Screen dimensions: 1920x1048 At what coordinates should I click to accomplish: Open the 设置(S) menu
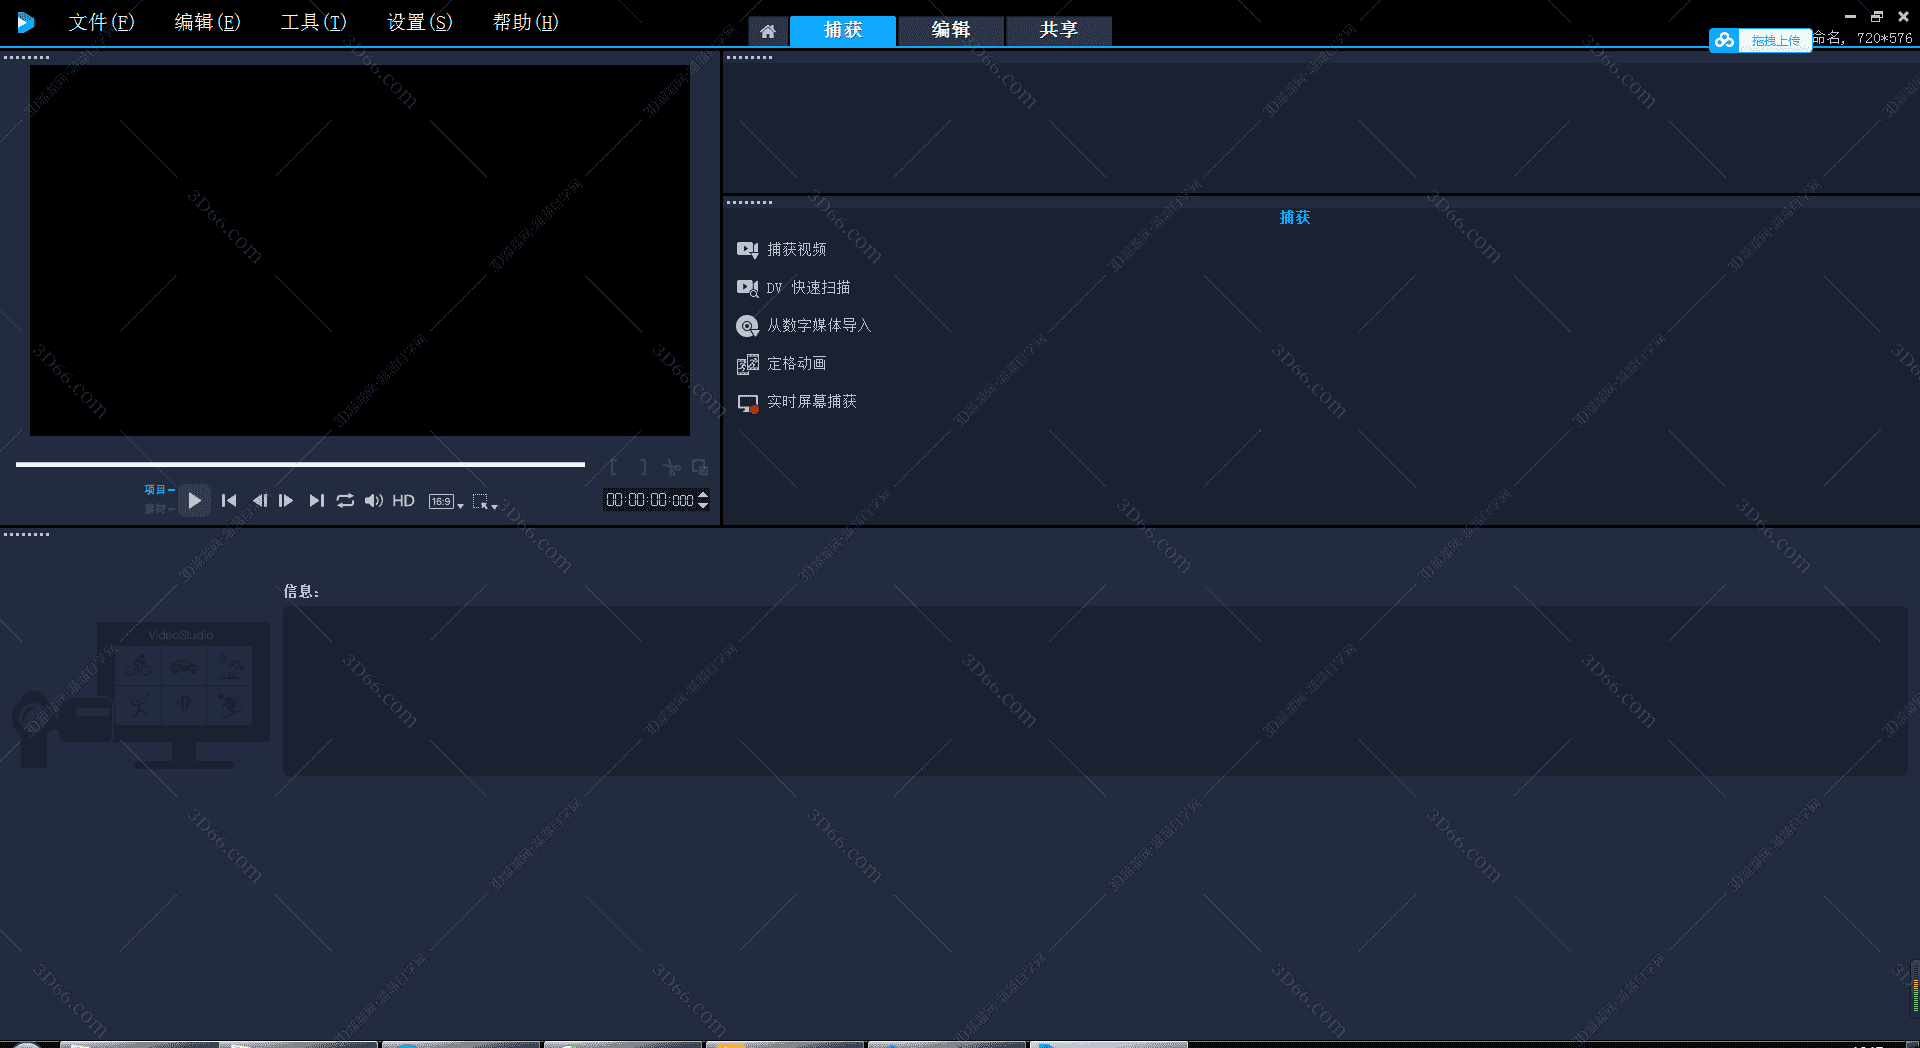pyautogui.click(x=419, y=22)
